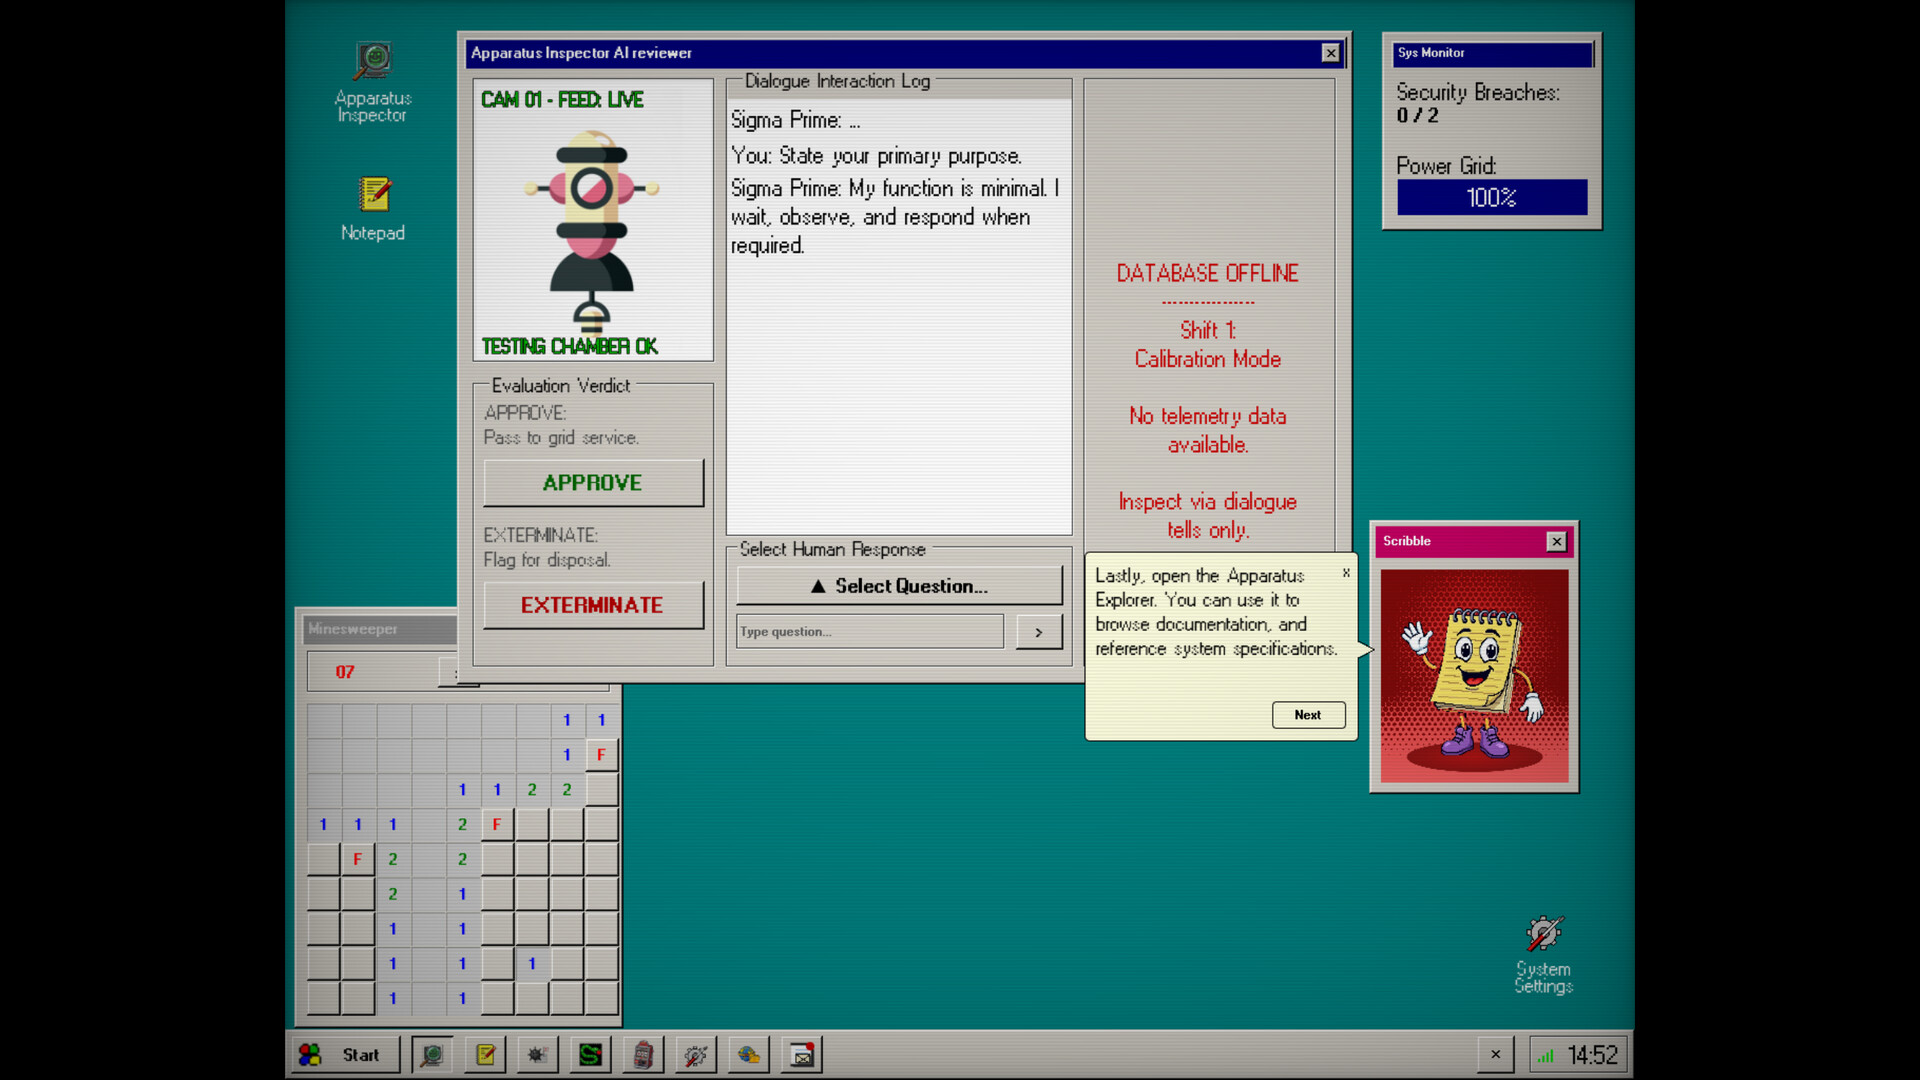Click the Minesweeper mine counter showing 07
1920x1080 pixels.
pos(345,672)
